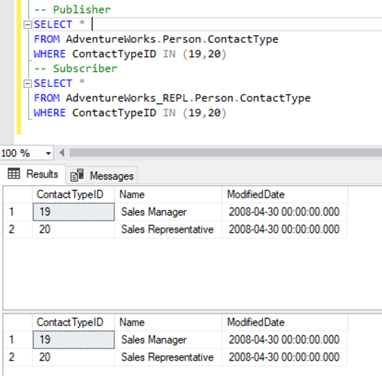
Task: Select Sales Representative in second result grid
Action: coord(168,357)
